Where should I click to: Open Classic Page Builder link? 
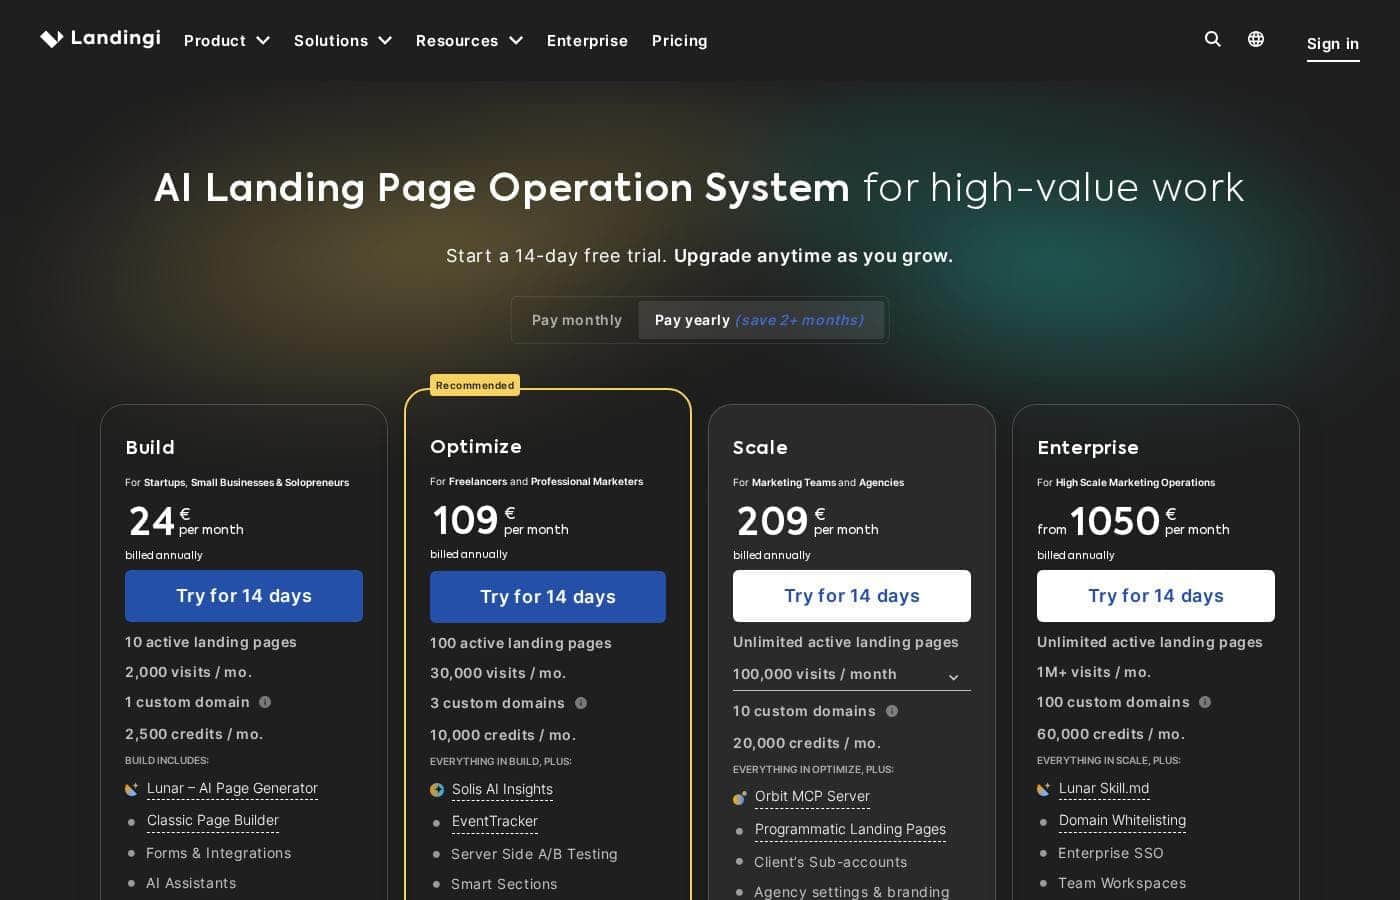(213, 821)
